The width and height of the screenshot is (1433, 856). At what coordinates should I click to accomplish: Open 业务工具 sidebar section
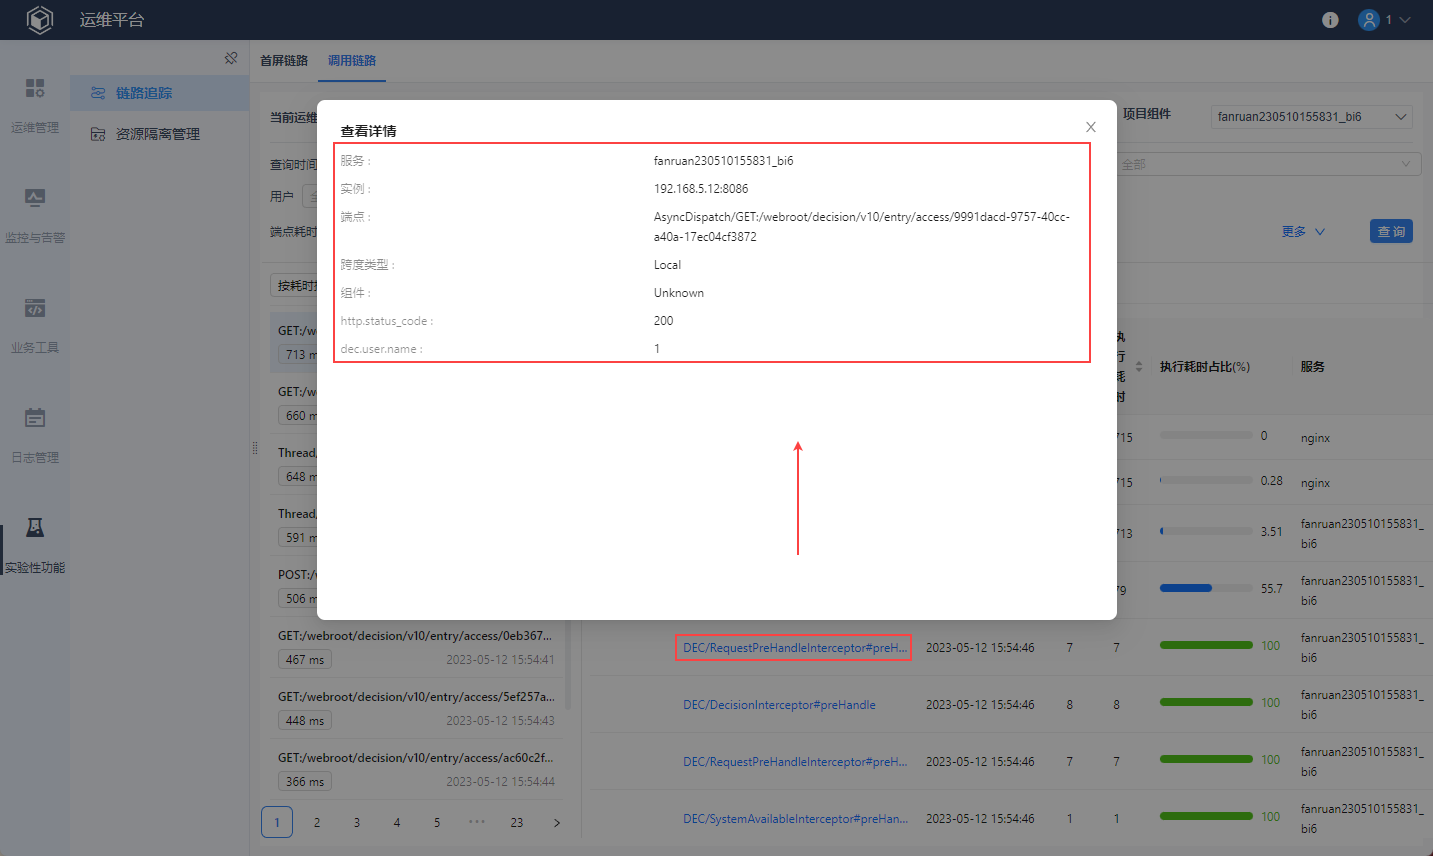tap(35, 326)
